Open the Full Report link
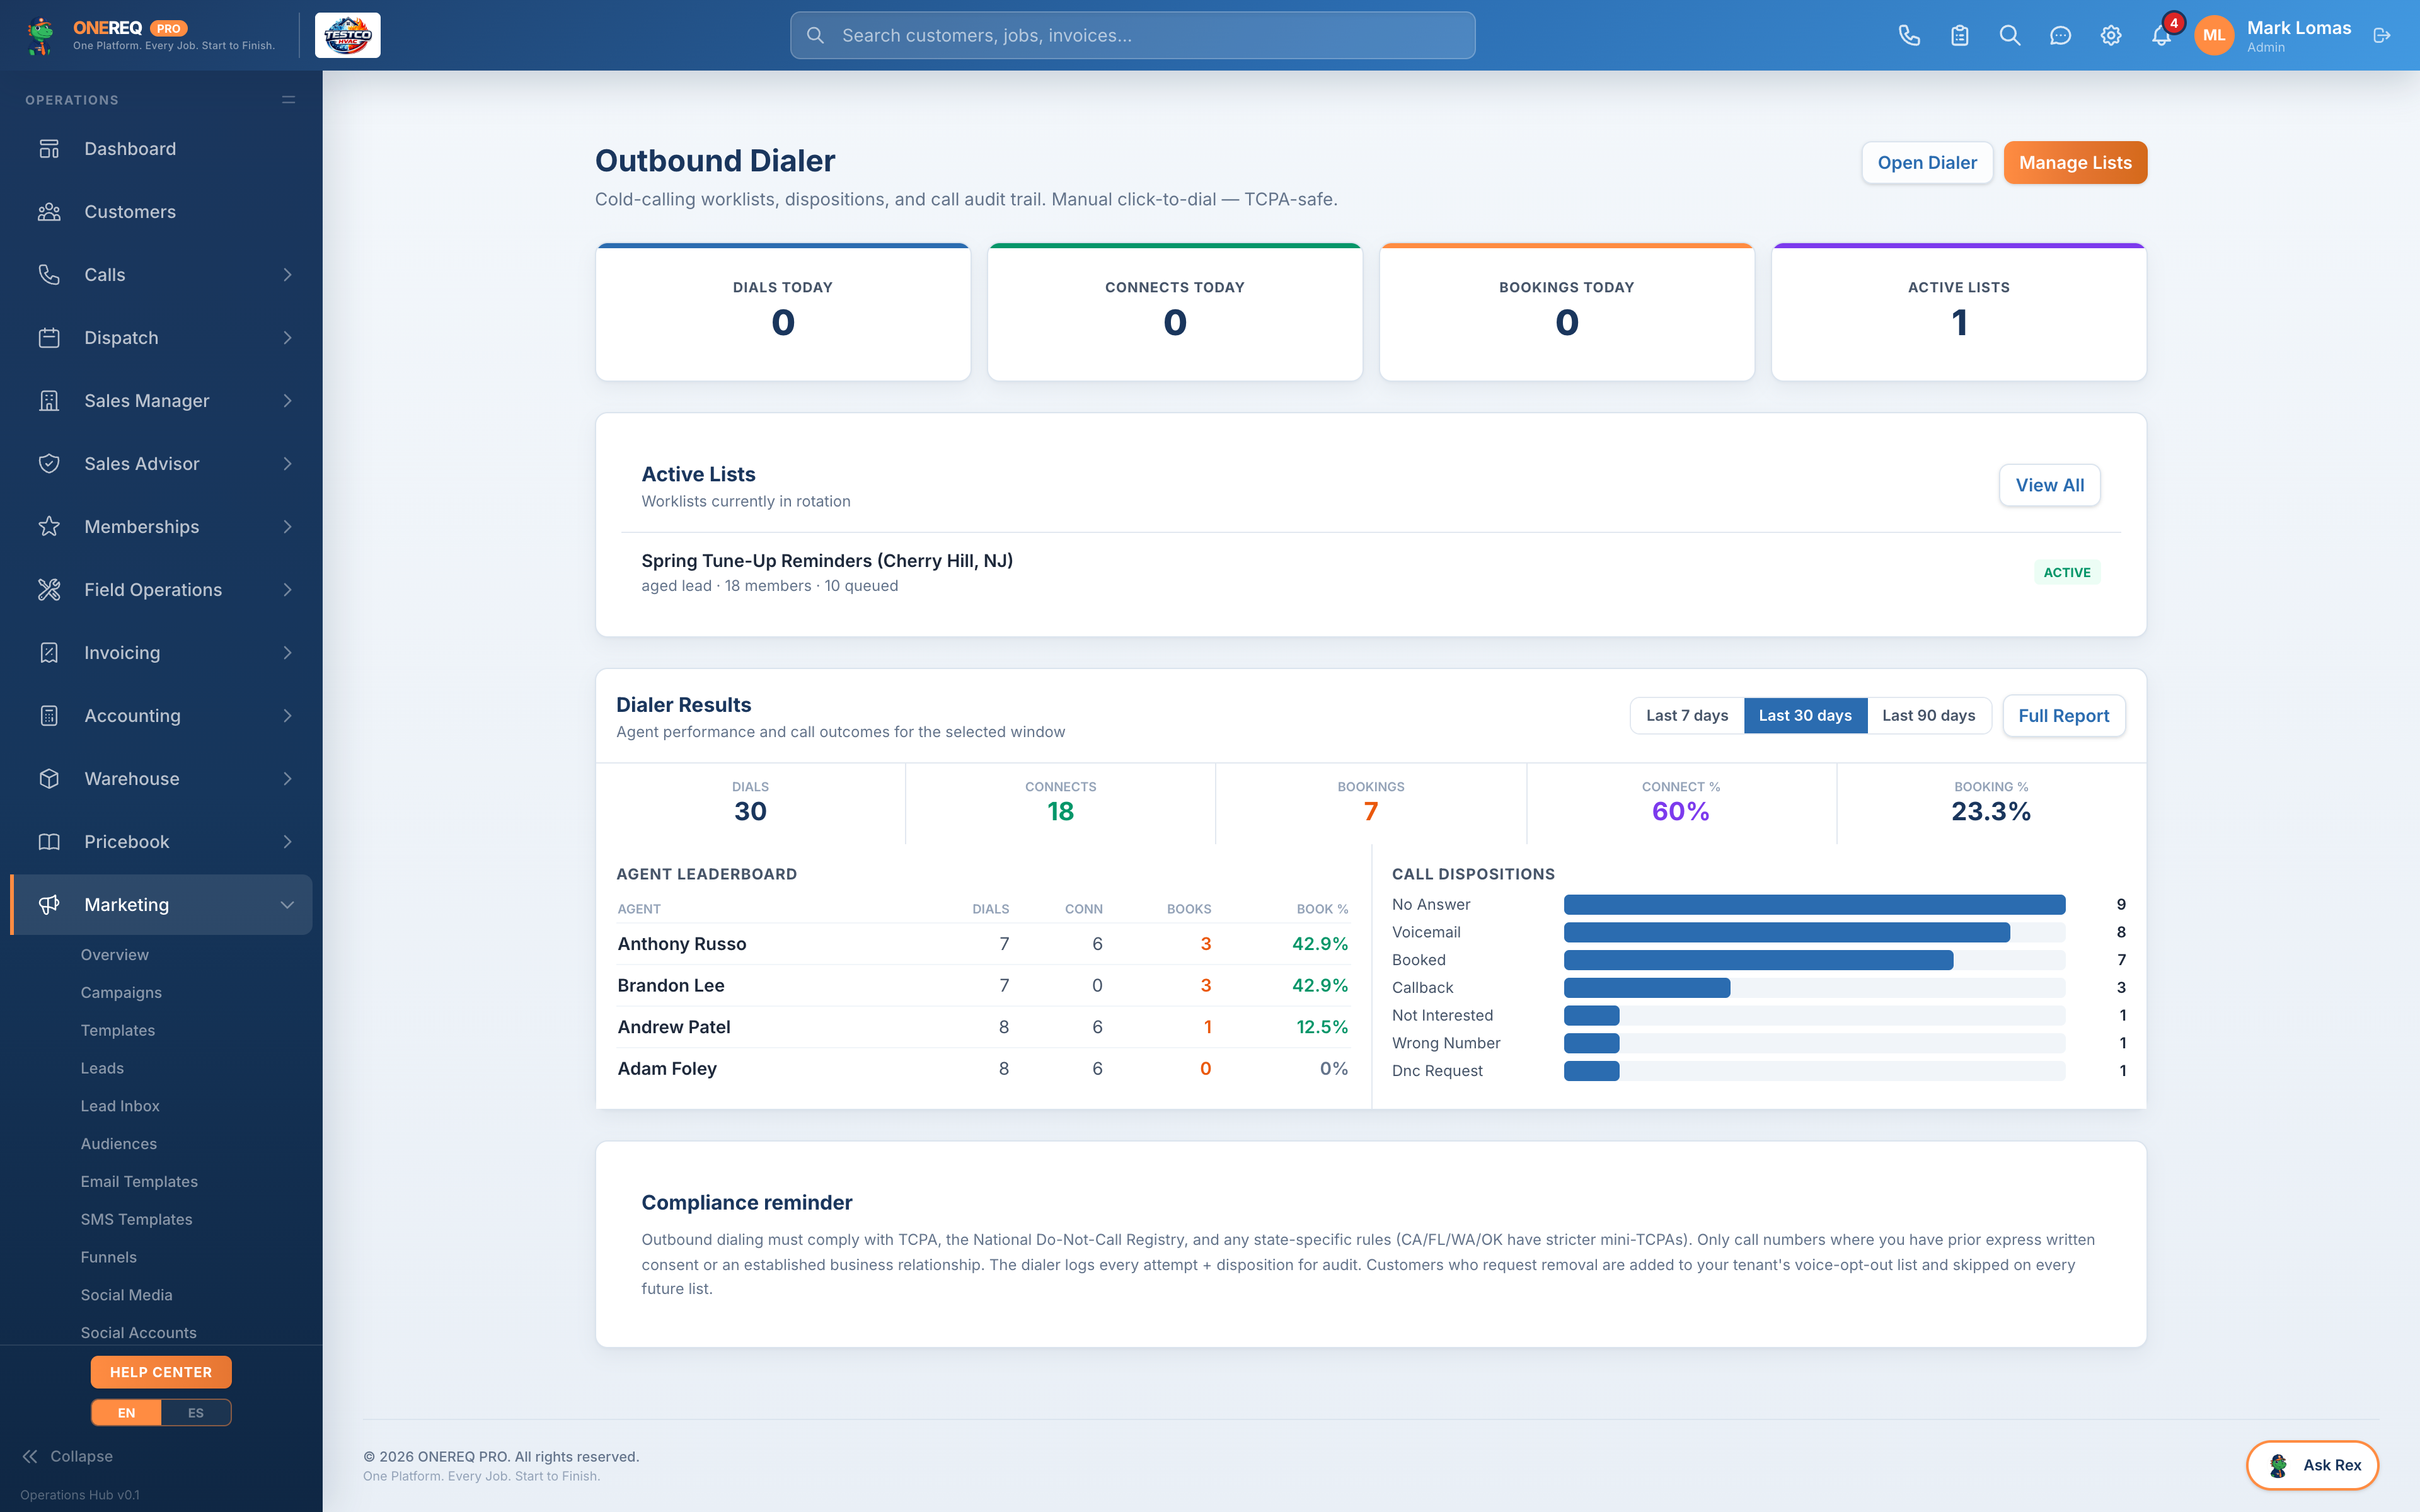Screen dimensions: 2420x1512 2063,715
